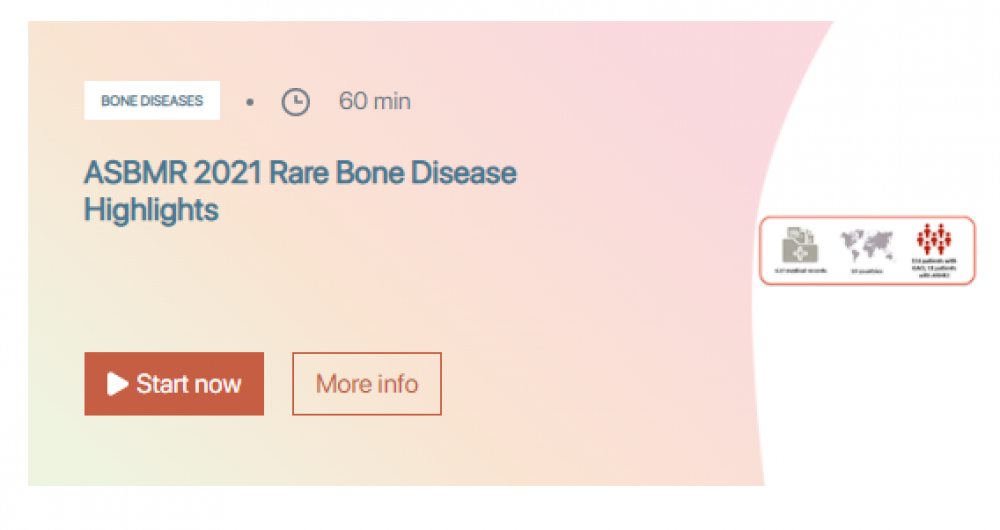Screen dimensions: 1000x530
Task: Click the word Highlights in the title
Action: (x=151, y=210)
